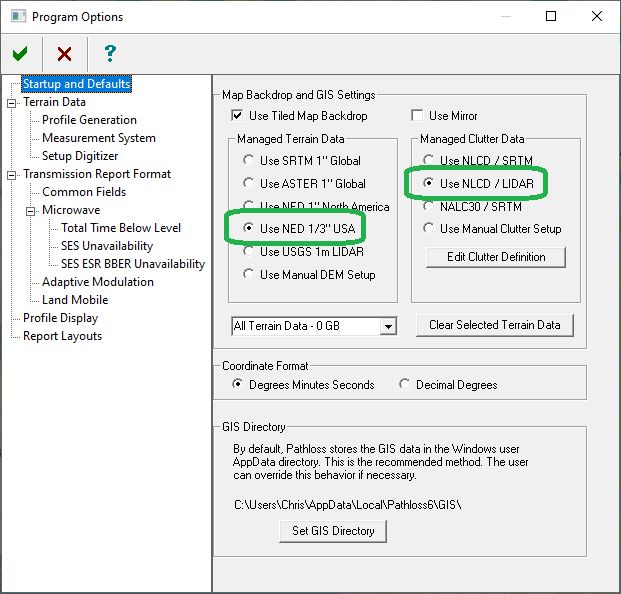Viewport: 621px width, 594px height.
Task: Open help with the question mark icon
Action: tap(110, 54)
